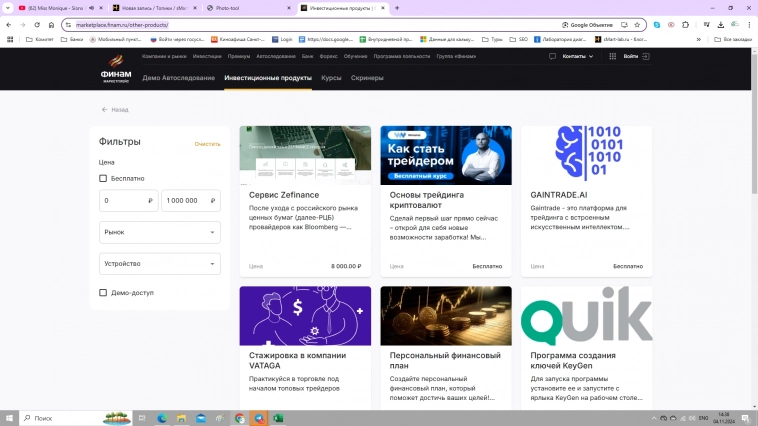758x426 pixels.
Task: Enable the Демо-доступ checkbox
Action: coord(103,293)
